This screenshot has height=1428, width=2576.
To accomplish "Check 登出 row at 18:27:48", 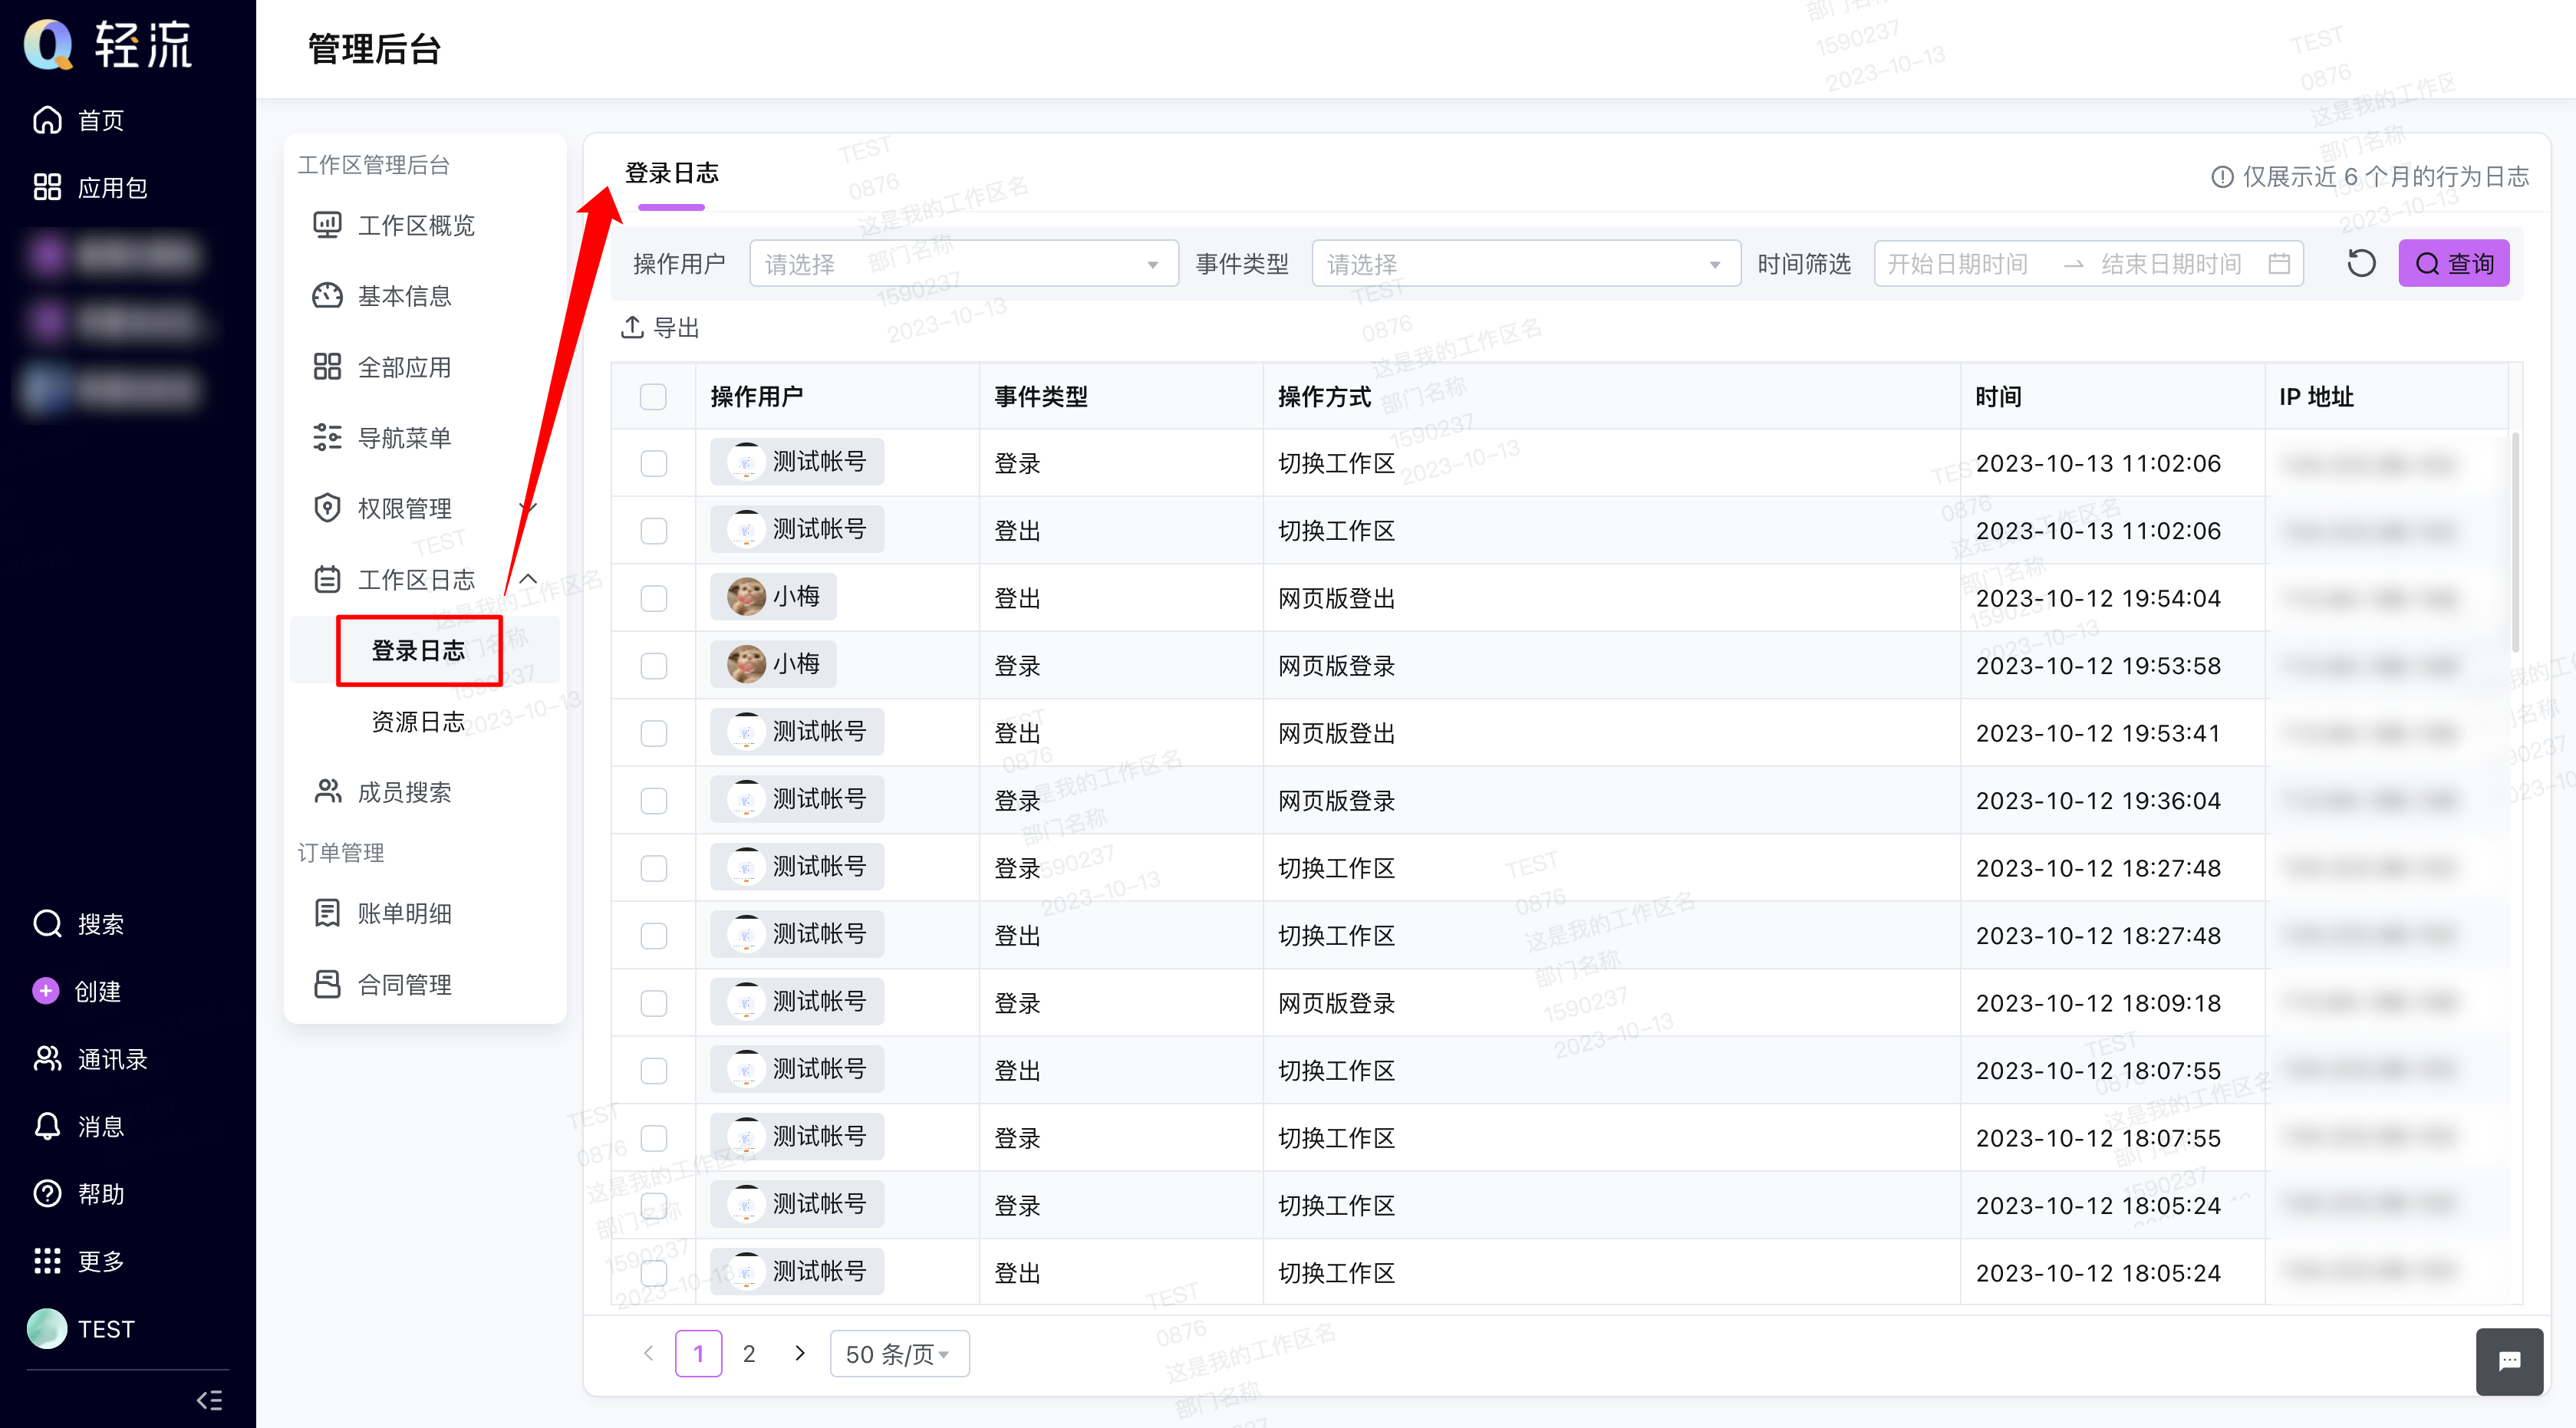I will point(653,935).
